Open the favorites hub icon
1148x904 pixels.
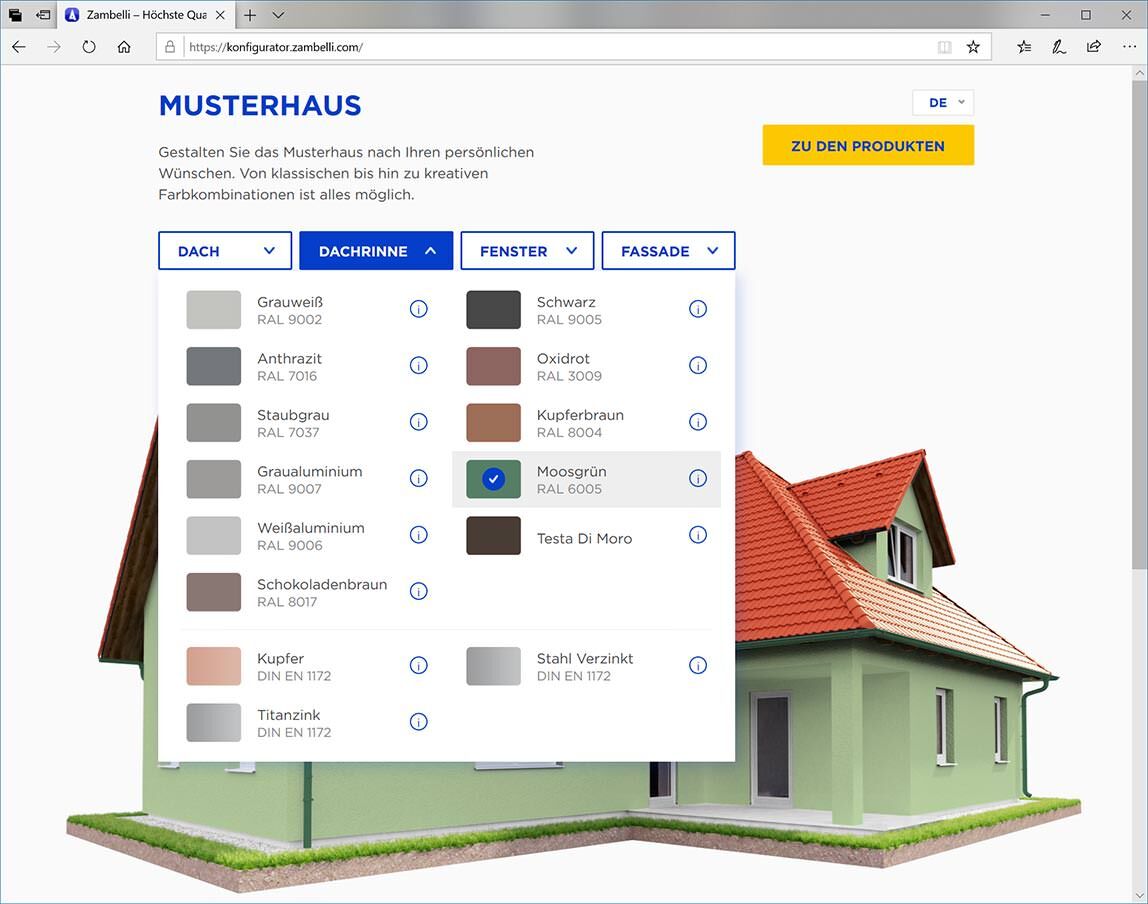(1024, 47)
